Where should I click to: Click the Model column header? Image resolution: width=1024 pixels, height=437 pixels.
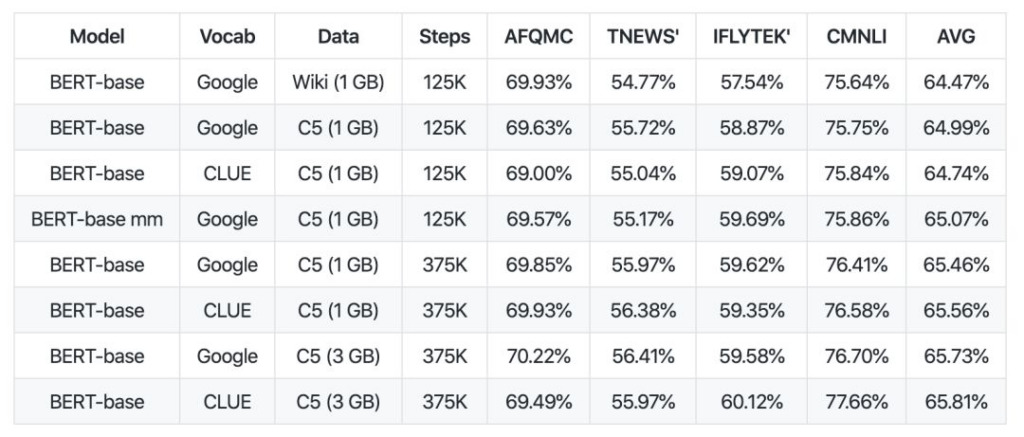point(97,37)
